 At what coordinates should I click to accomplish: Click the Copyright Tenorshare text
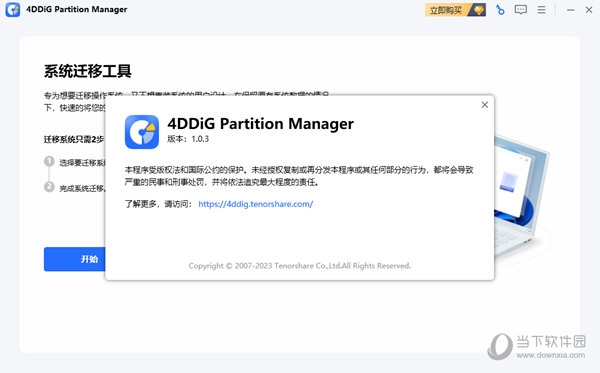(x=300, y=265)
